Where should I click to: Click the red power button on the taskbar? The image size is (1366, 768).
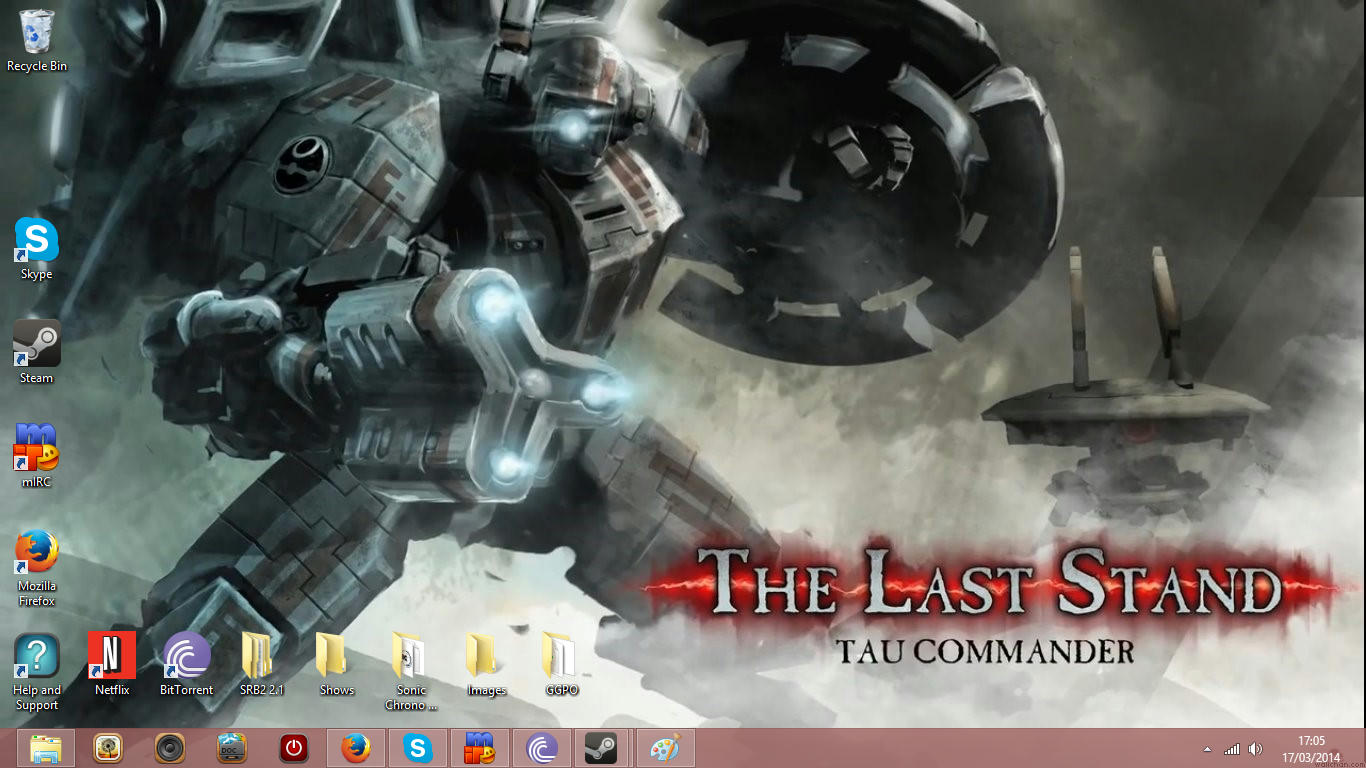294,749
